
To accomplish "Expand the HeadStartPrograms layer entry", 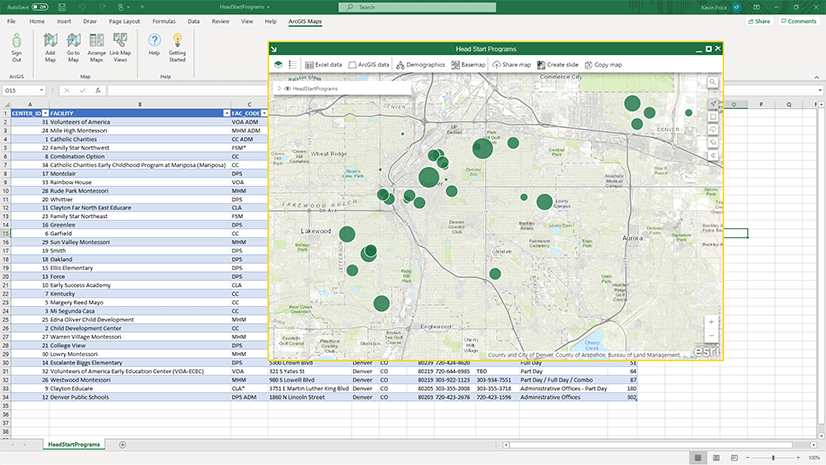I will (279, 89).
